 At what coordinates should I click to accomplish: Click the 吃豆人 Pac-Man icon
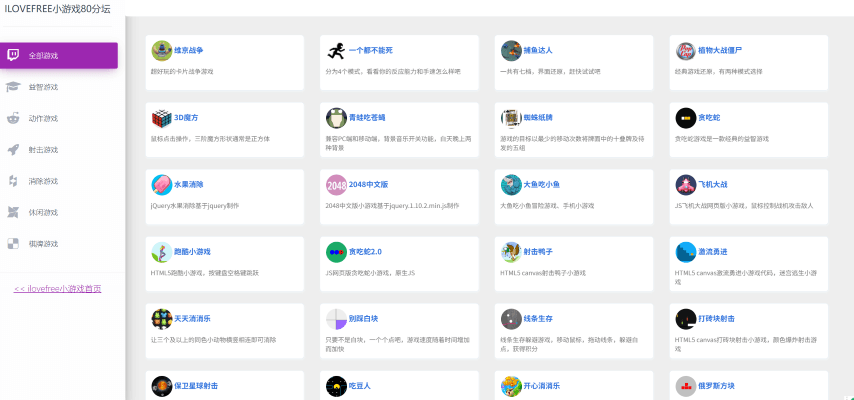coord(337,386)
